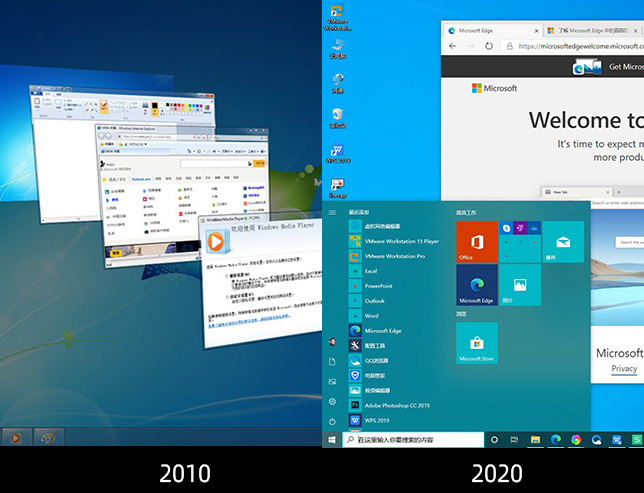644x493 pixels.
Task: Launch Microsoft Edge from the taskbar
Action: [556, 440]
